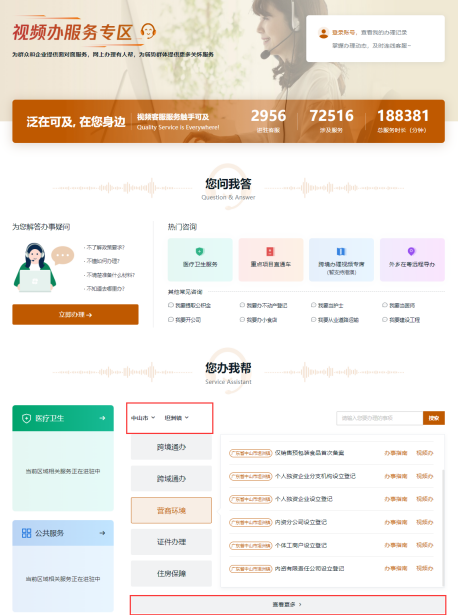458x615 pixels.
Task: Click the 我要建设工程 consultation link
Action: [x=405, y=320]
